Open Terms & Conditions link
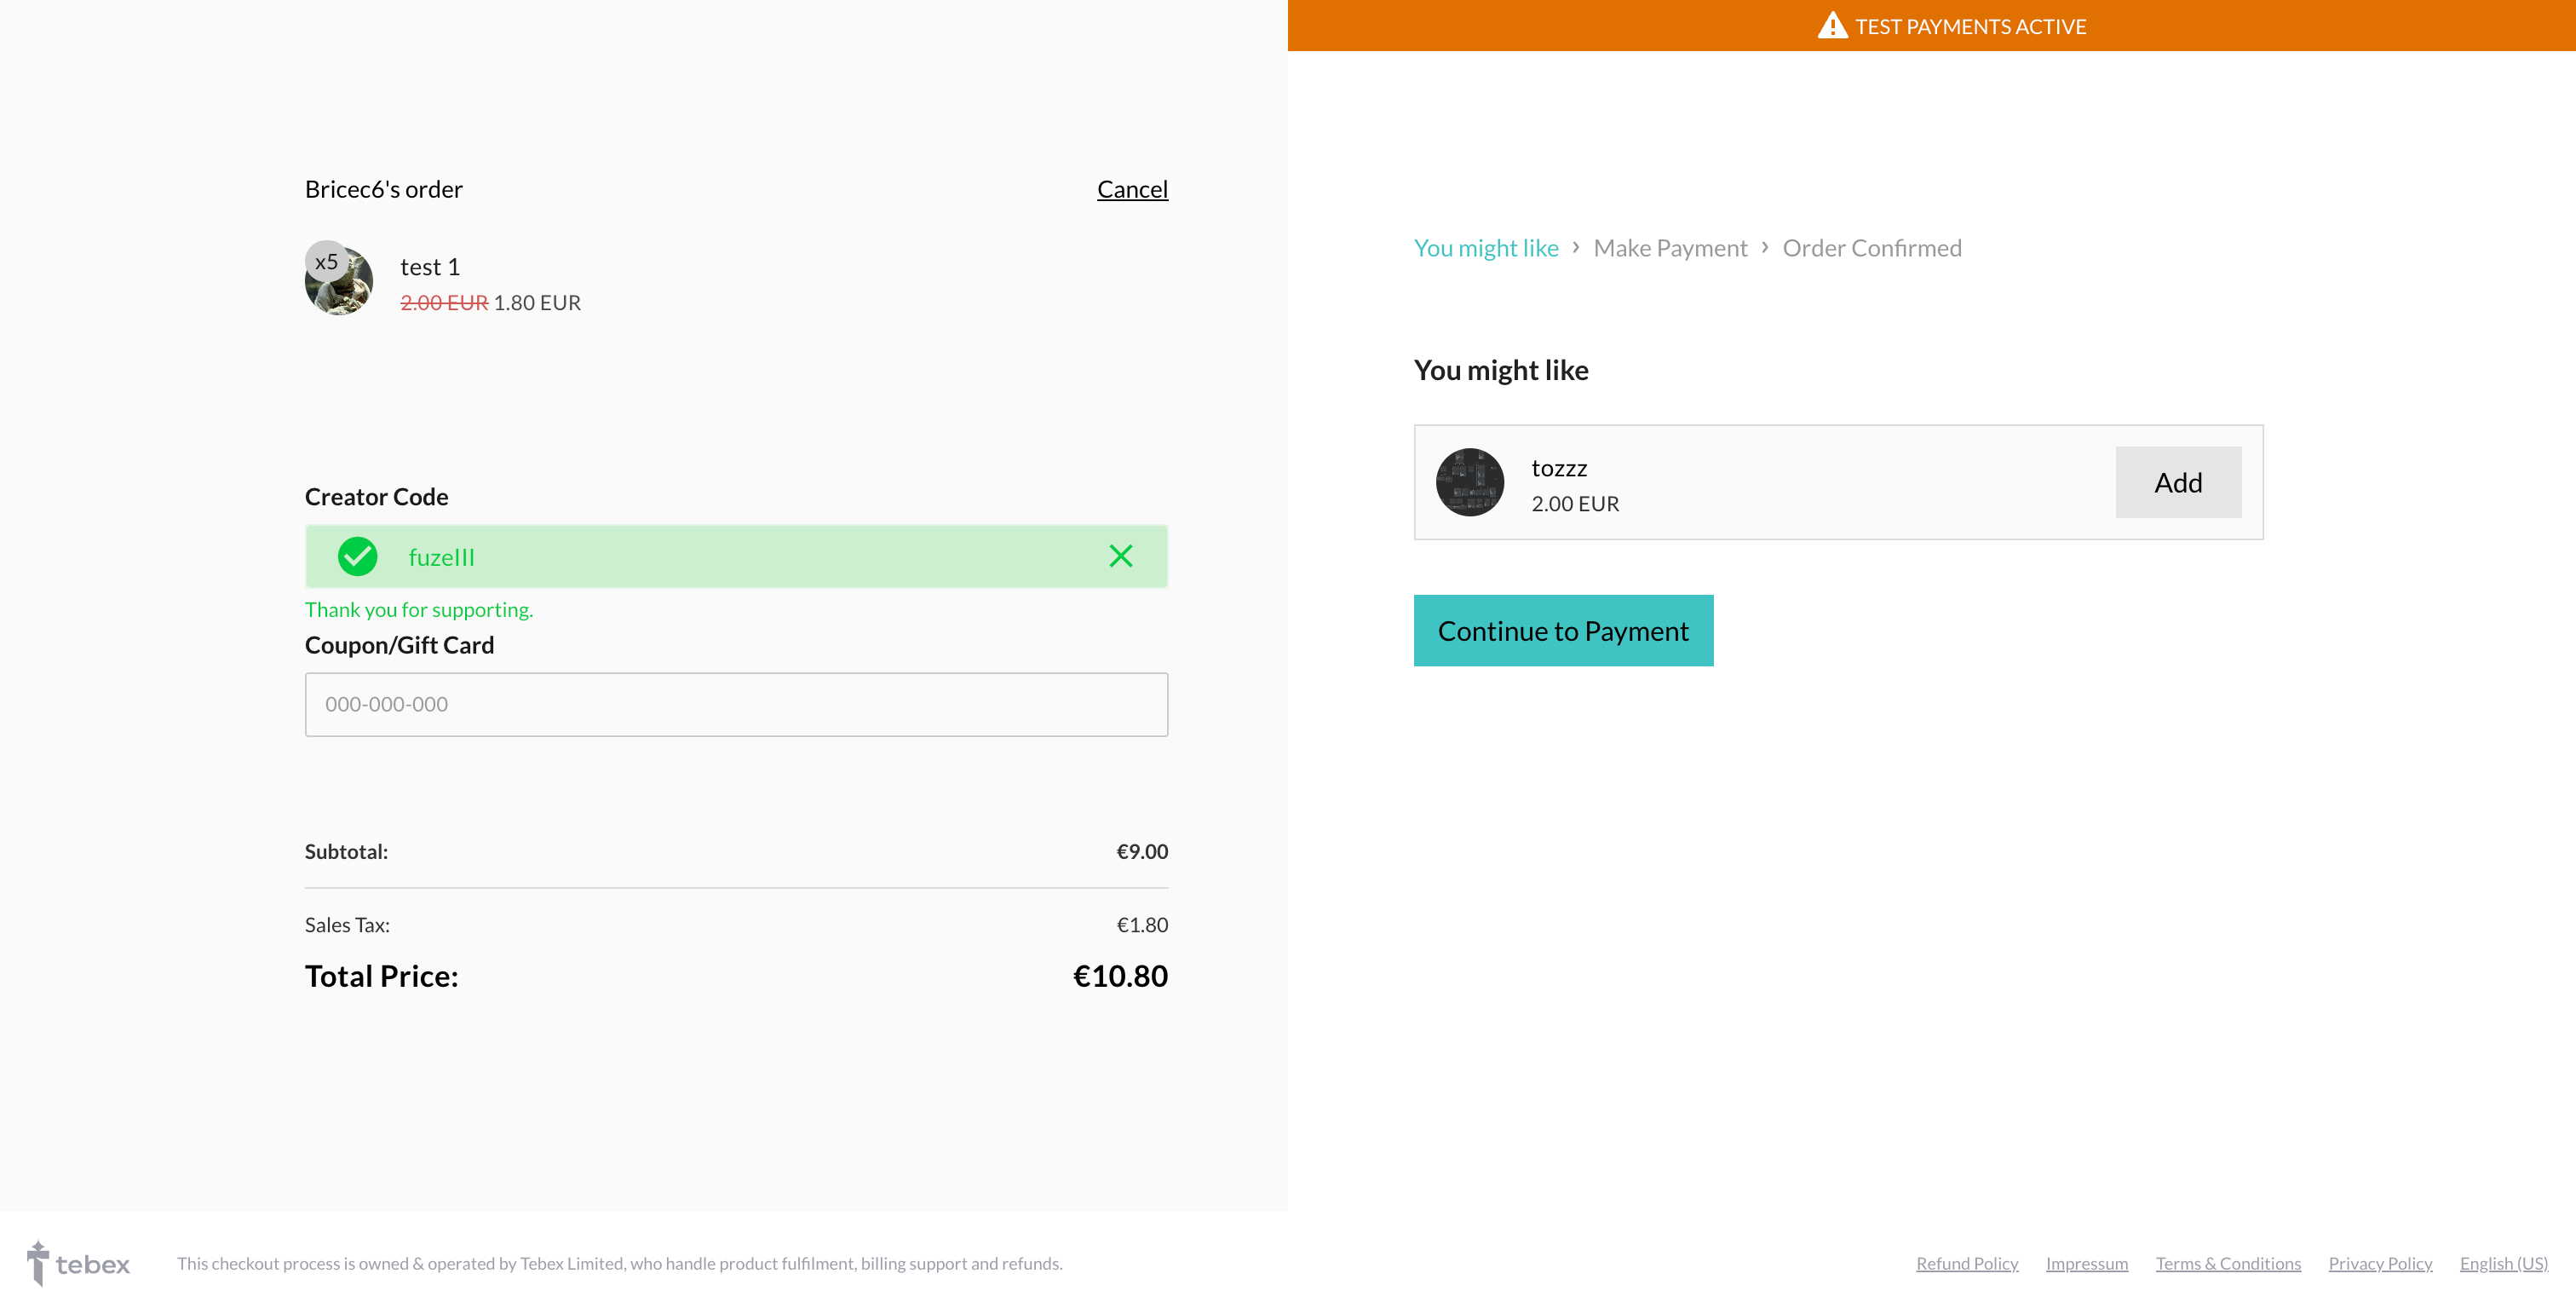 pyautogui.click(x=2227, y=1263)
